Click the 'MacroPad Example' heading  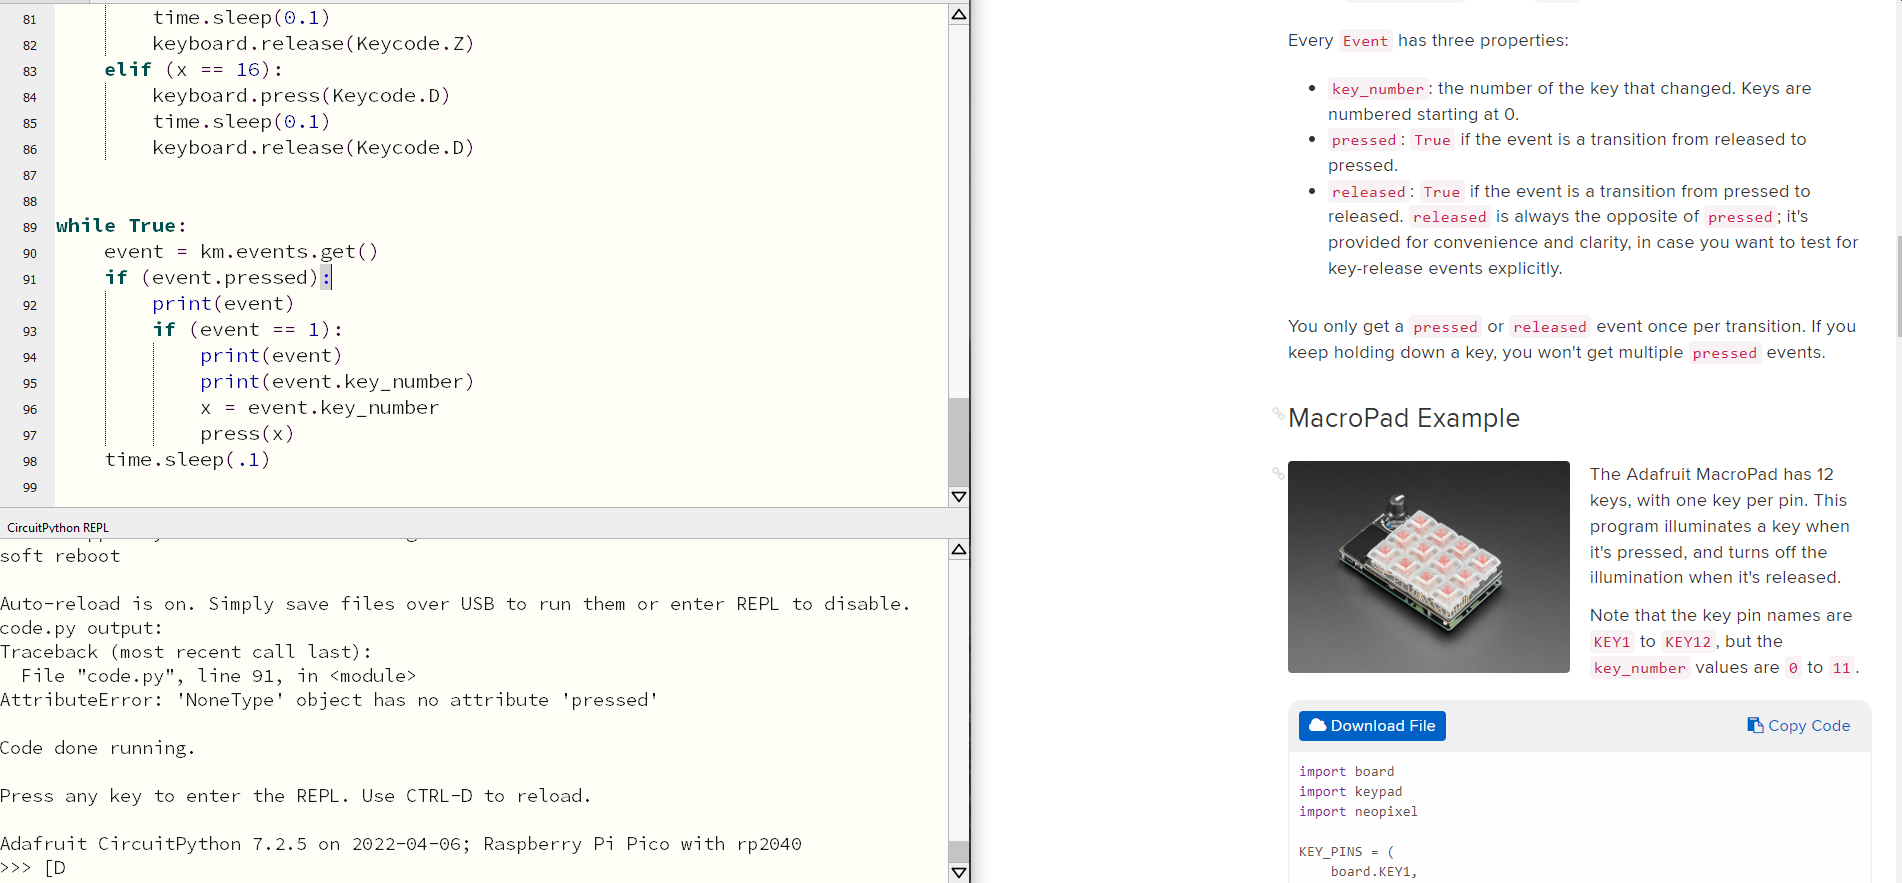[x=1404, y=418]
